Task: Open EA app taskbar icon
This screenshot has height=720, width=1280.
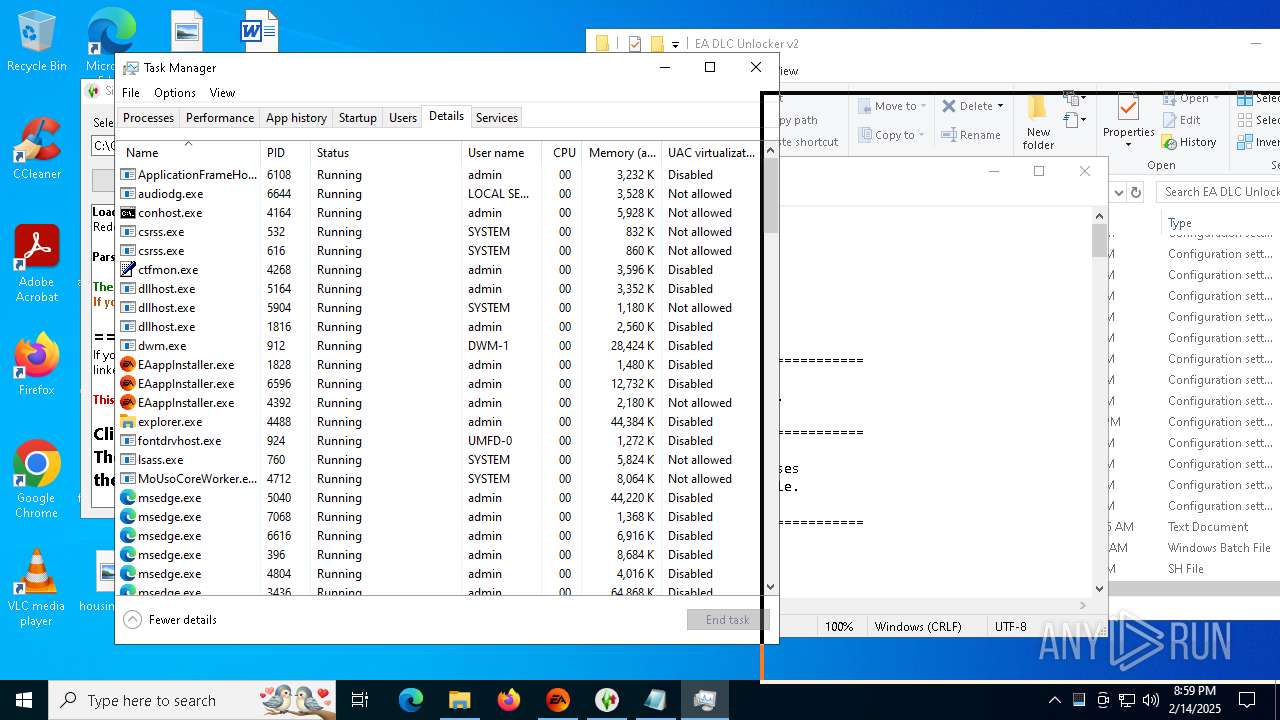Action: click(x=558, y=700)
